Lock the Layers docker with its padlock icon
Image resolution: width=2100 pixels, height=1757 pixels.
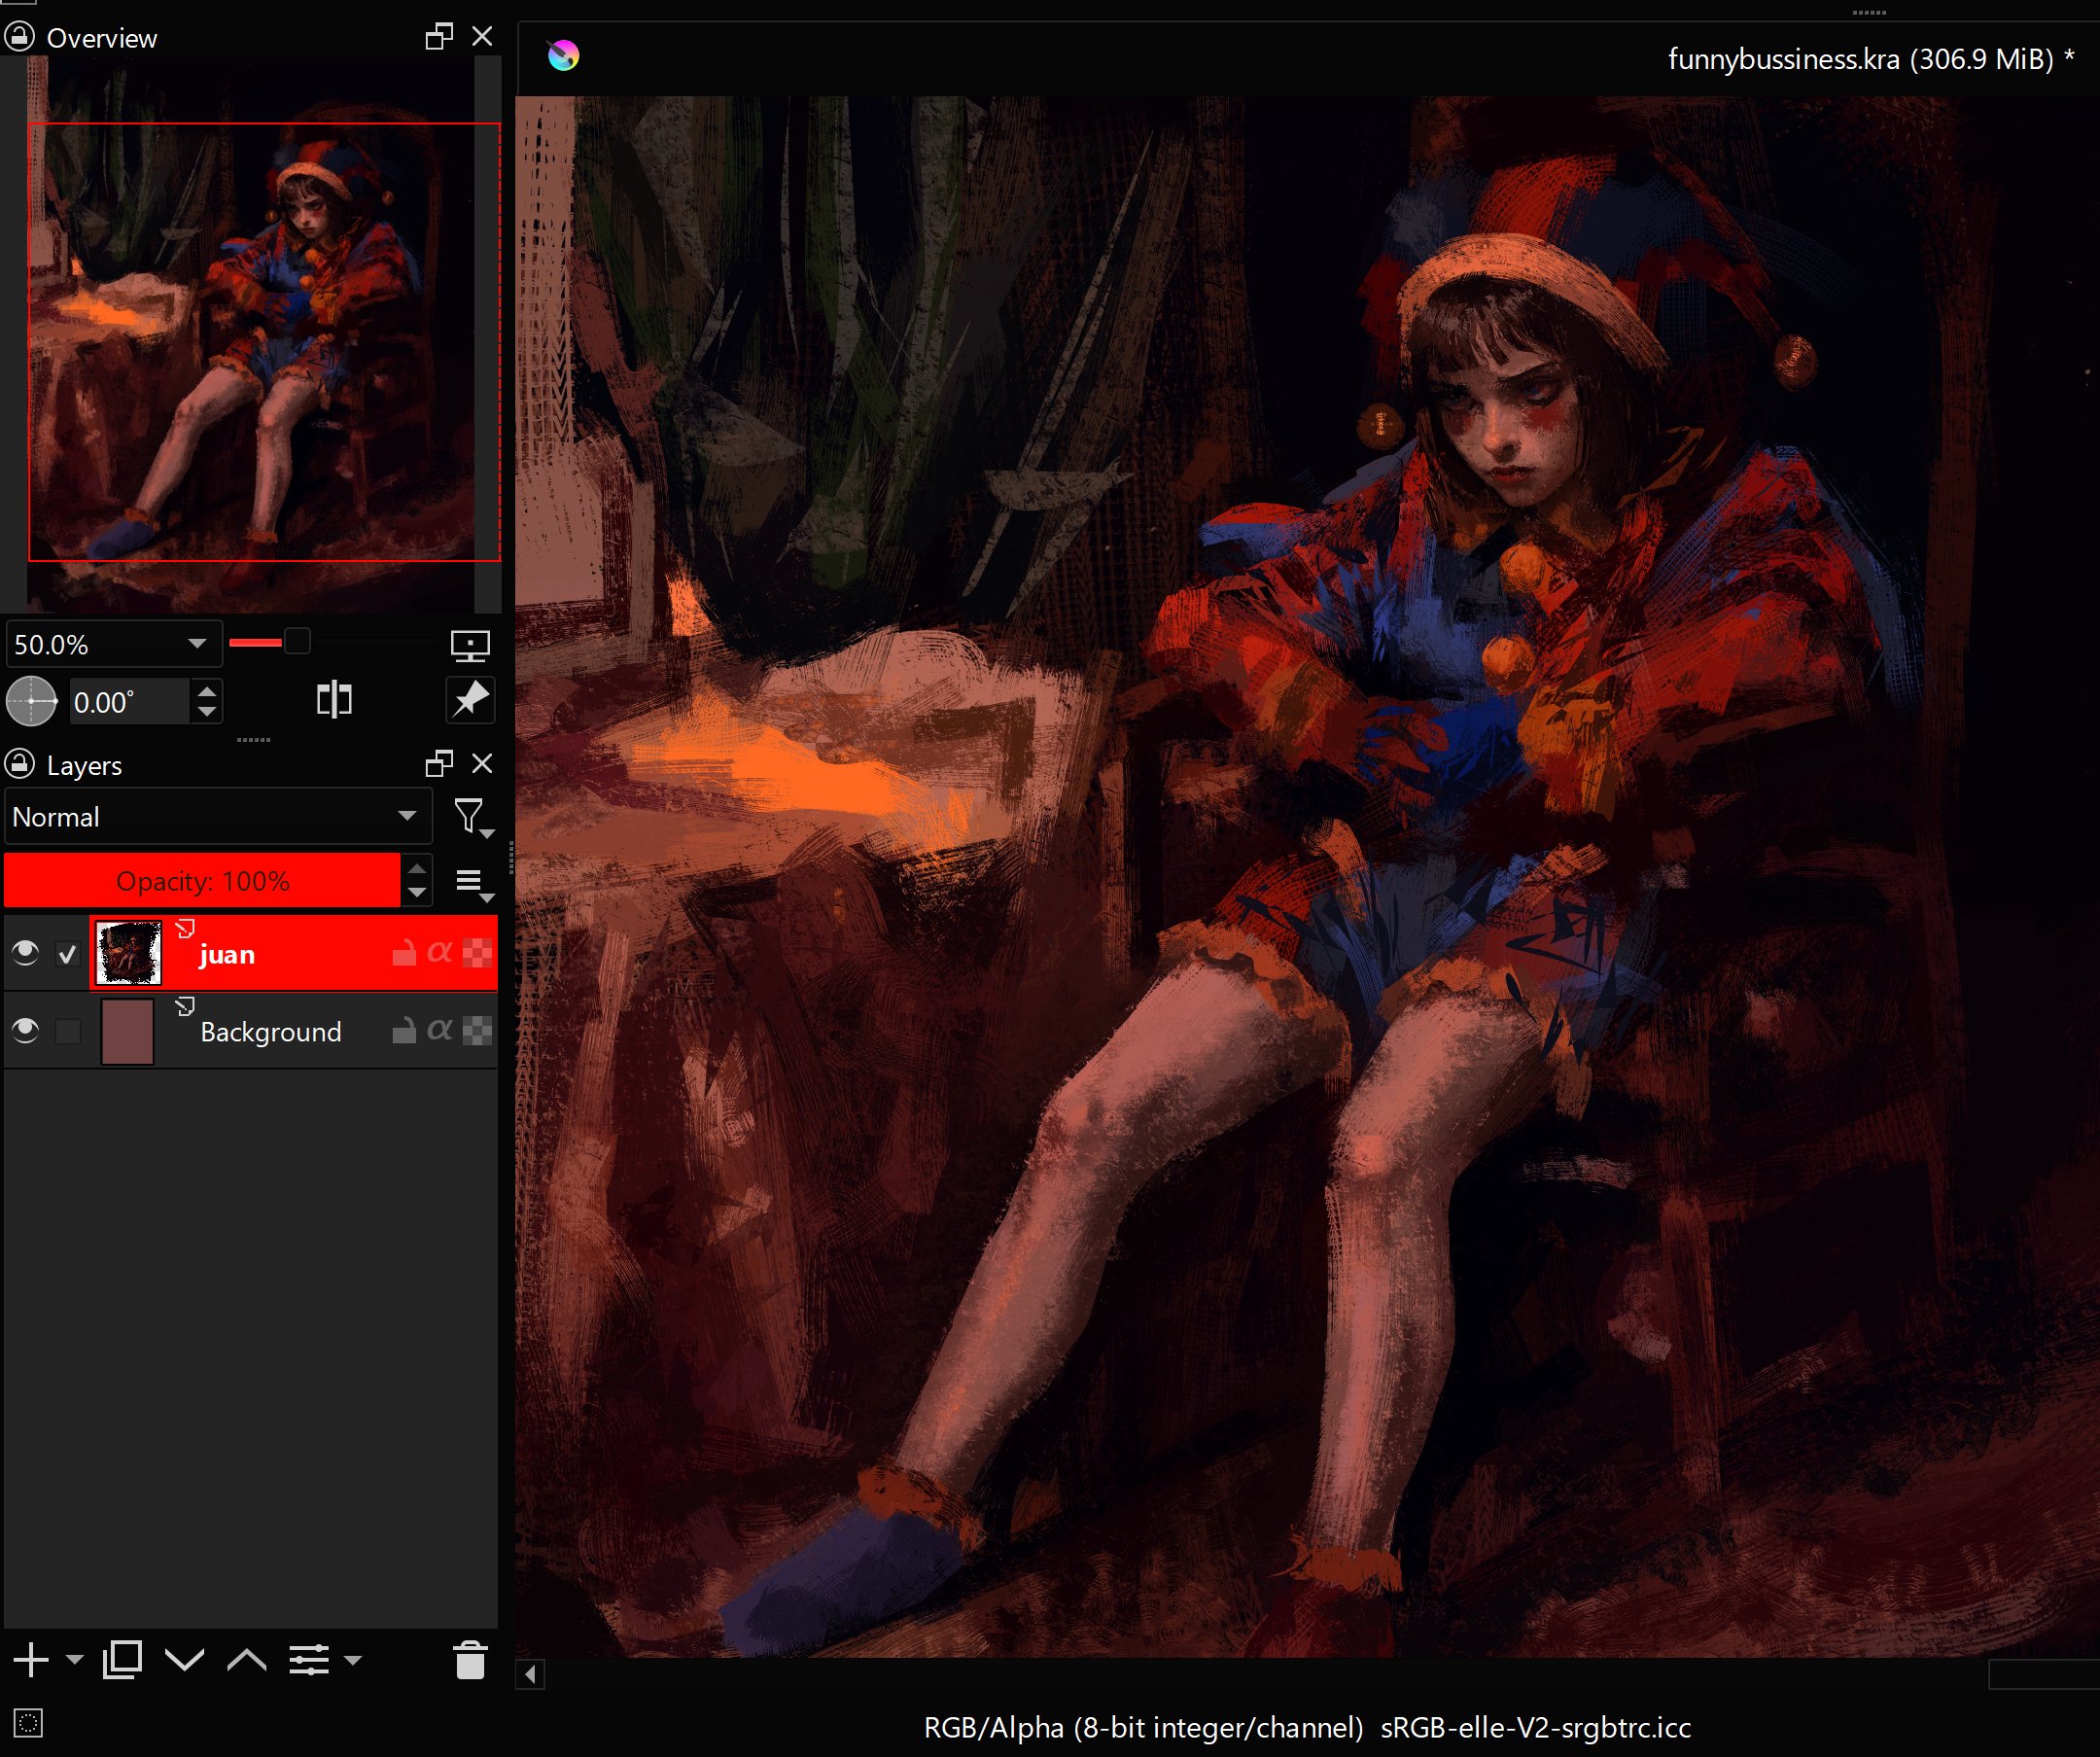coord(19,764)
